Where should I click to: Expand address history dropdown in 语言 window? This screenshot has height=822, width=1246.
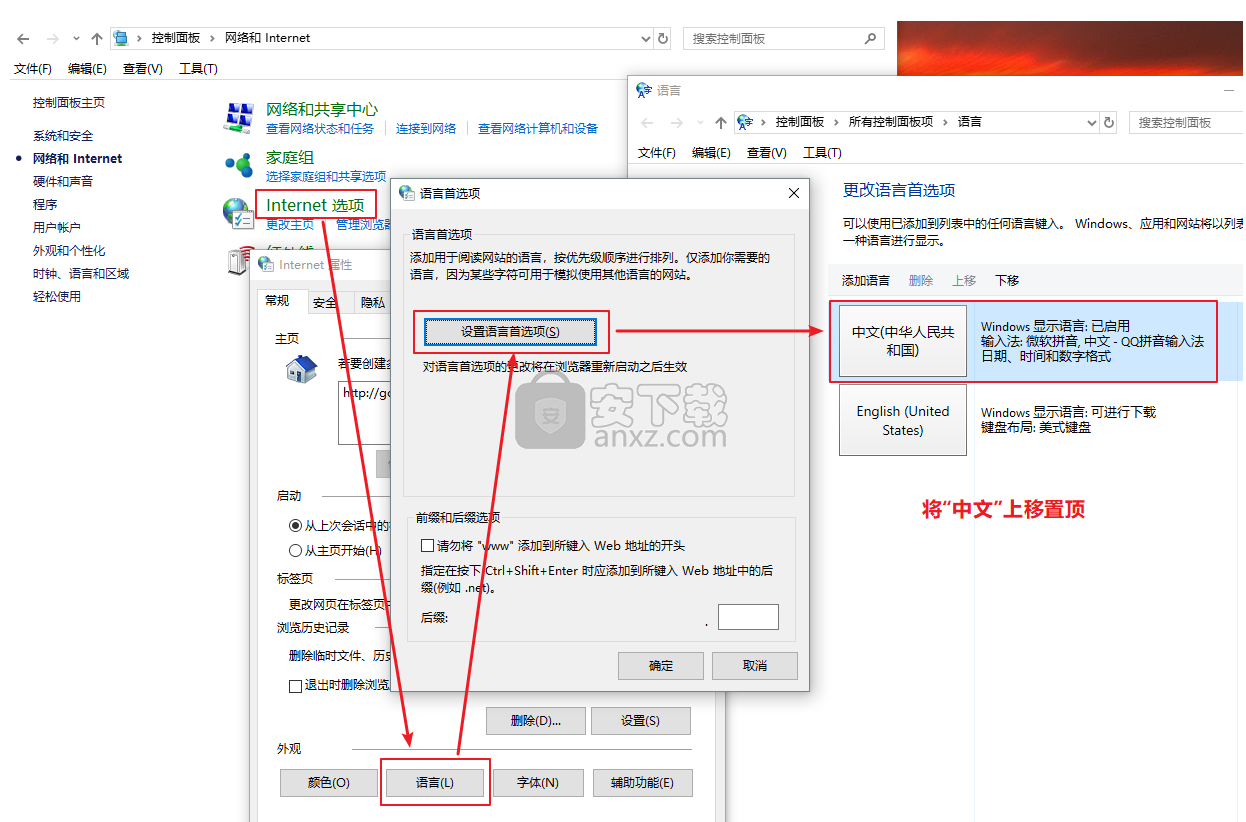(x=1091, y=122)
